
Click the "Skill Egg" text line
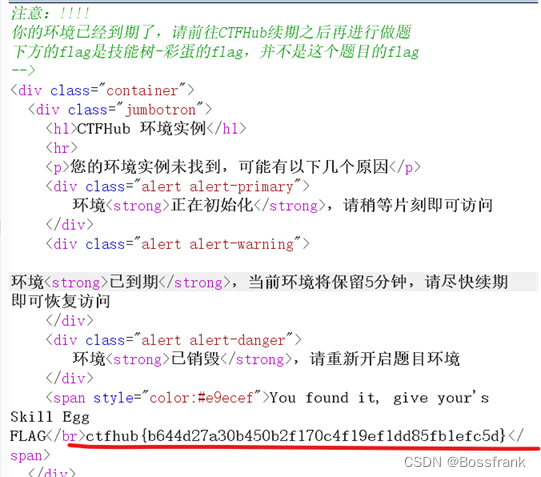pos(50,417)
